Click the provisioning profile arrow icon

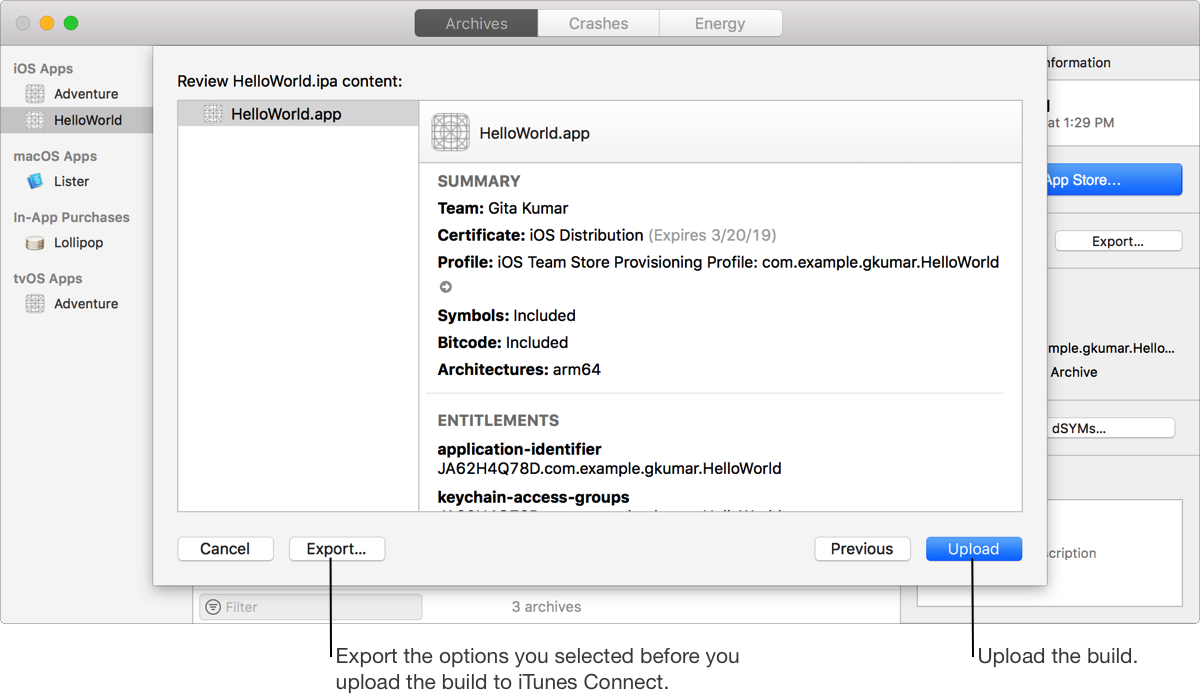click(446, 287)
